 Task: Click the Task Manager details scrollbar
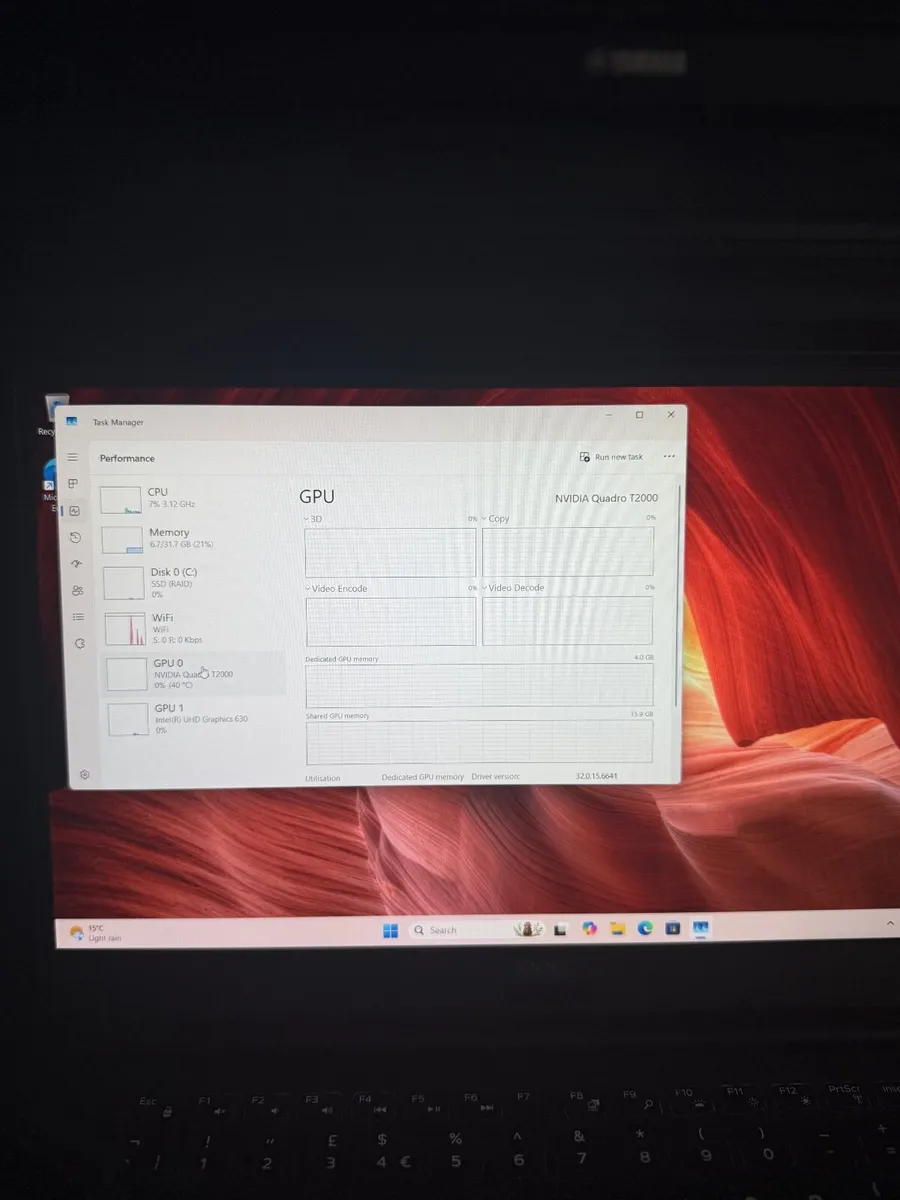coord(679,595)
